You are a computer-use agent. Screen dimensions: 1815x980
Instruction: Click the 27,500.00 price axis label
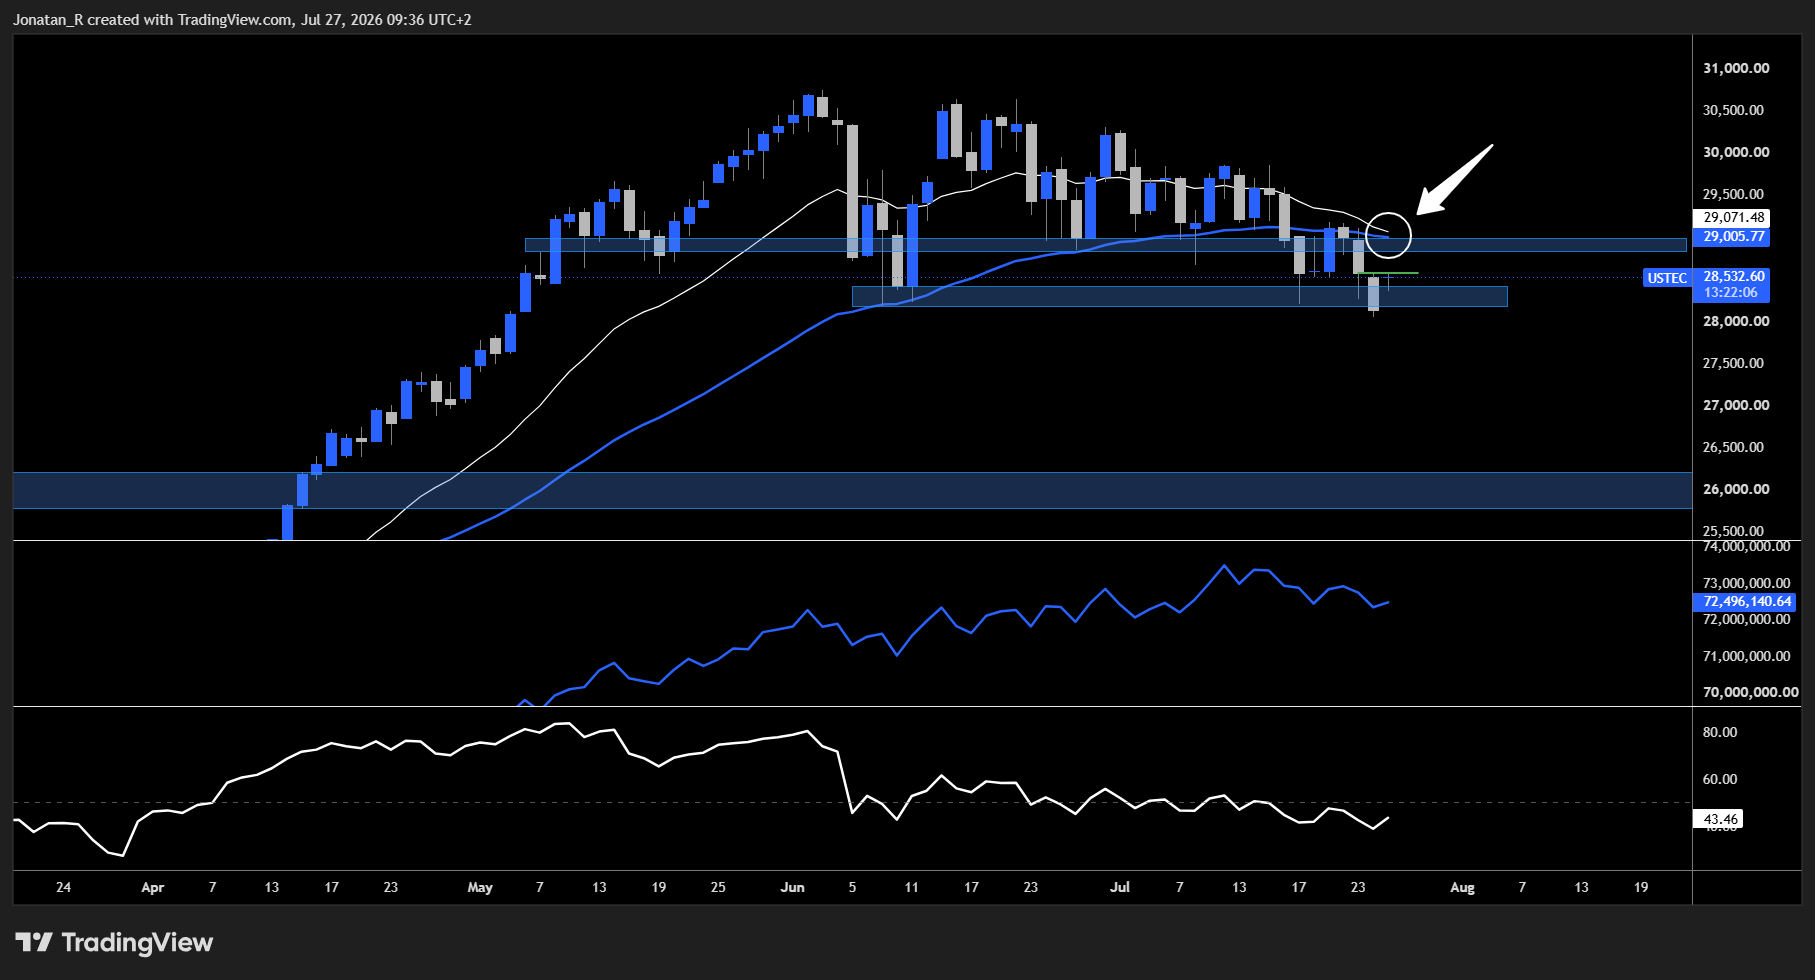pos(1733,363)
